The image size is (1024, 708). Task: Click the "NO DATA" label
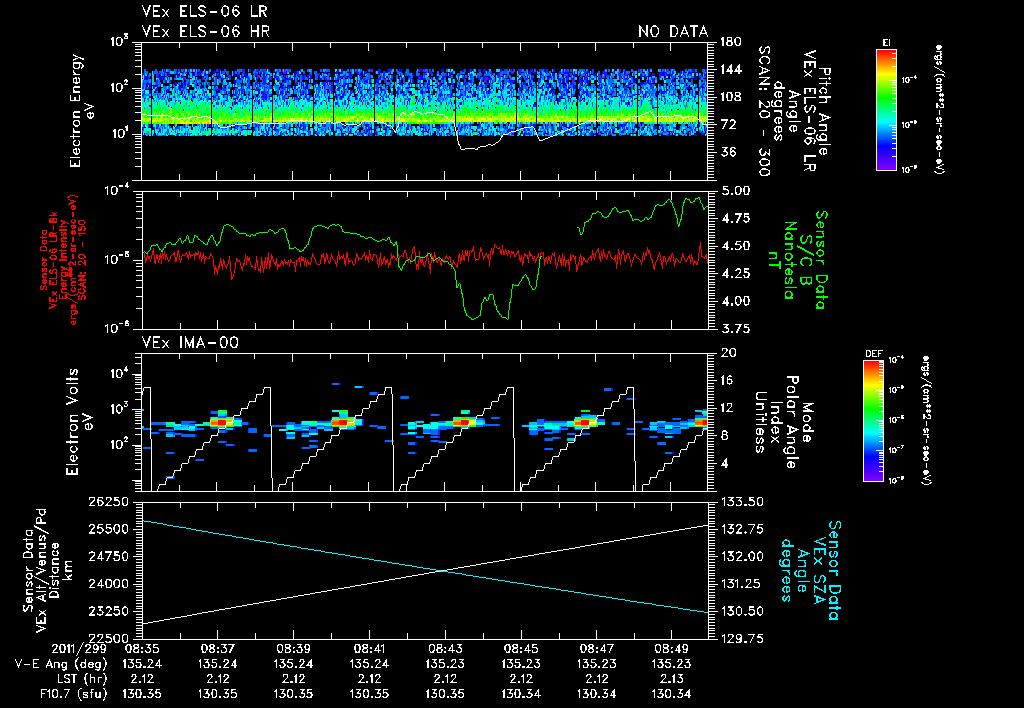(673, 31)
